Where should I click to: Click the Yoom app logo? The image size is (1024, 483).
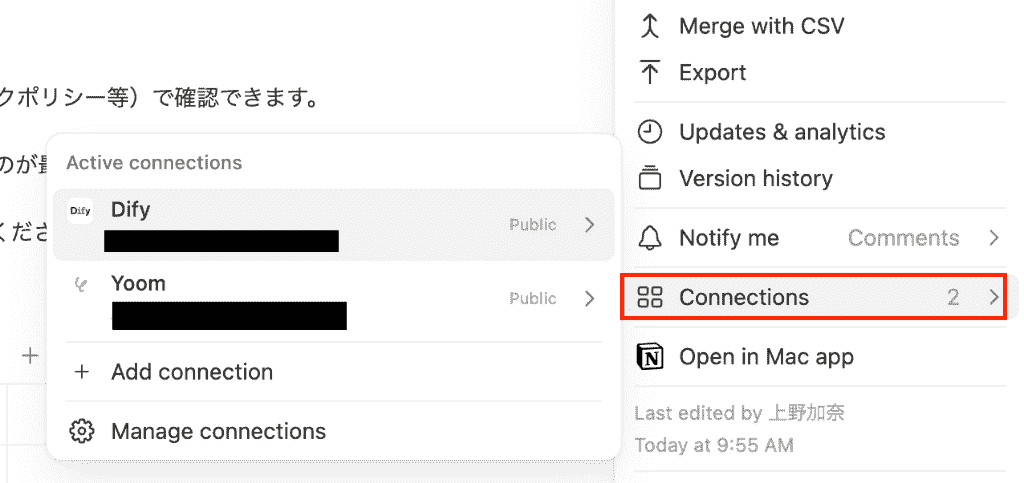pyautogui.click(x=80, y=285)
